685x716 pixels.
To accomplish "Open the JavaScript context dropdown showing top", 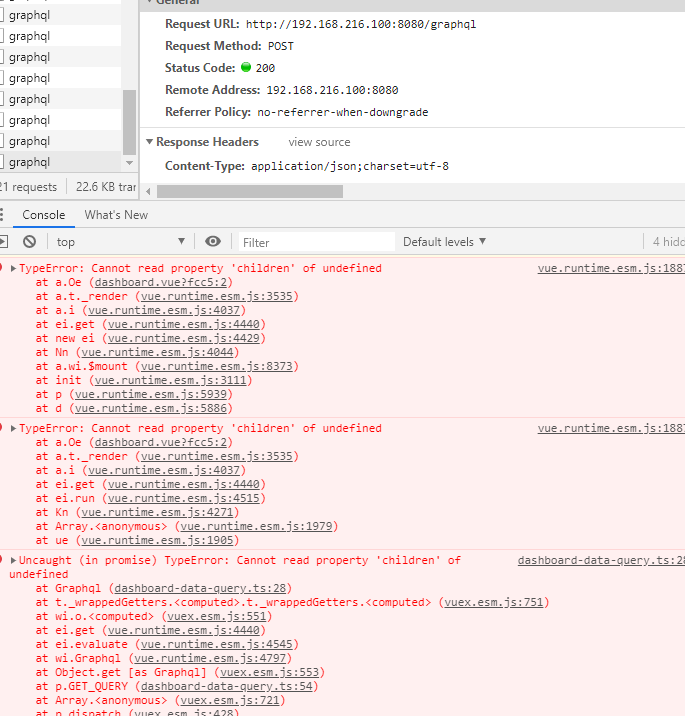I will pos(121,242).
